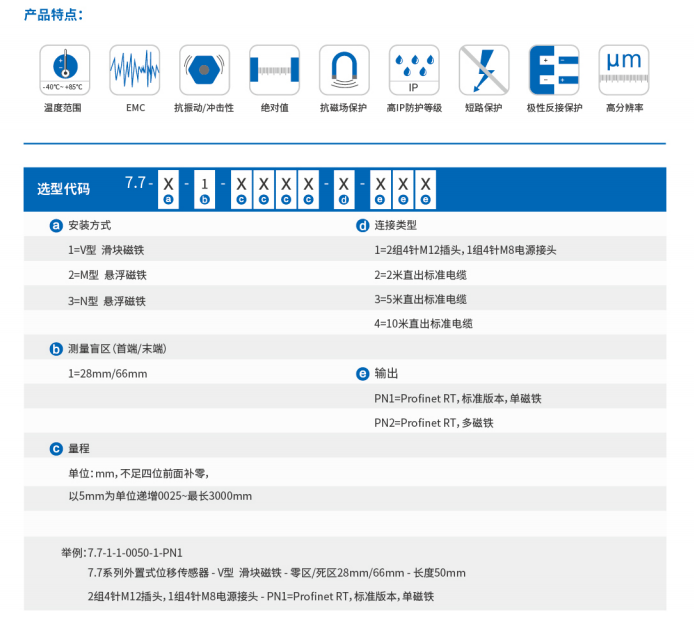Image resolution: width=694 pixels, height=617 pixels.
Task: Click the circled 'd' beside 连接类型
Action: tap(363, 226)
